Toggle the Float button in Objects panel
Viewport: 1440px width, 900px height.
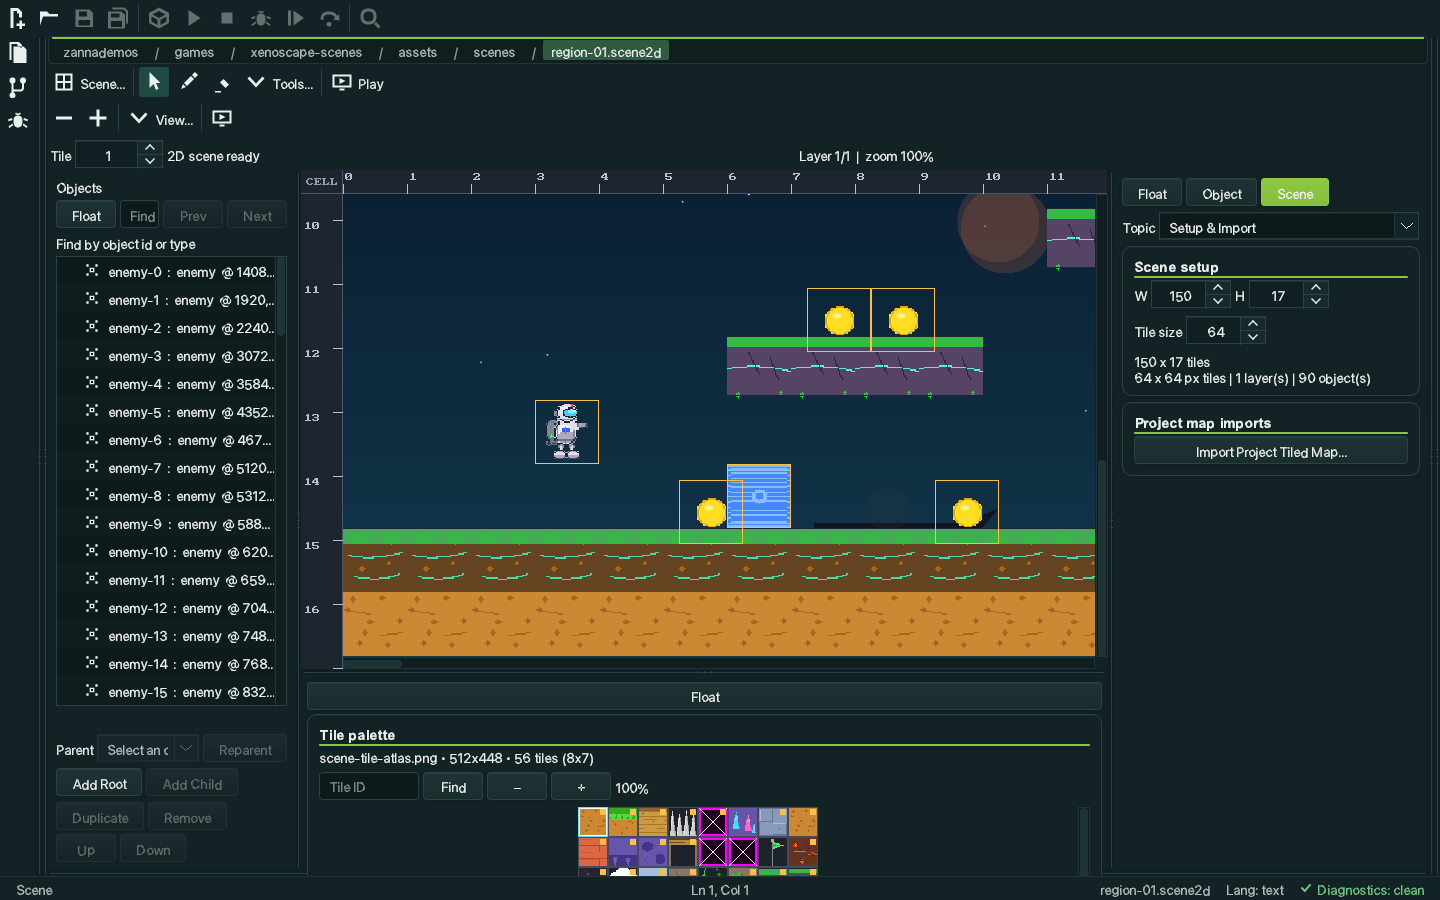coord(86,216)
